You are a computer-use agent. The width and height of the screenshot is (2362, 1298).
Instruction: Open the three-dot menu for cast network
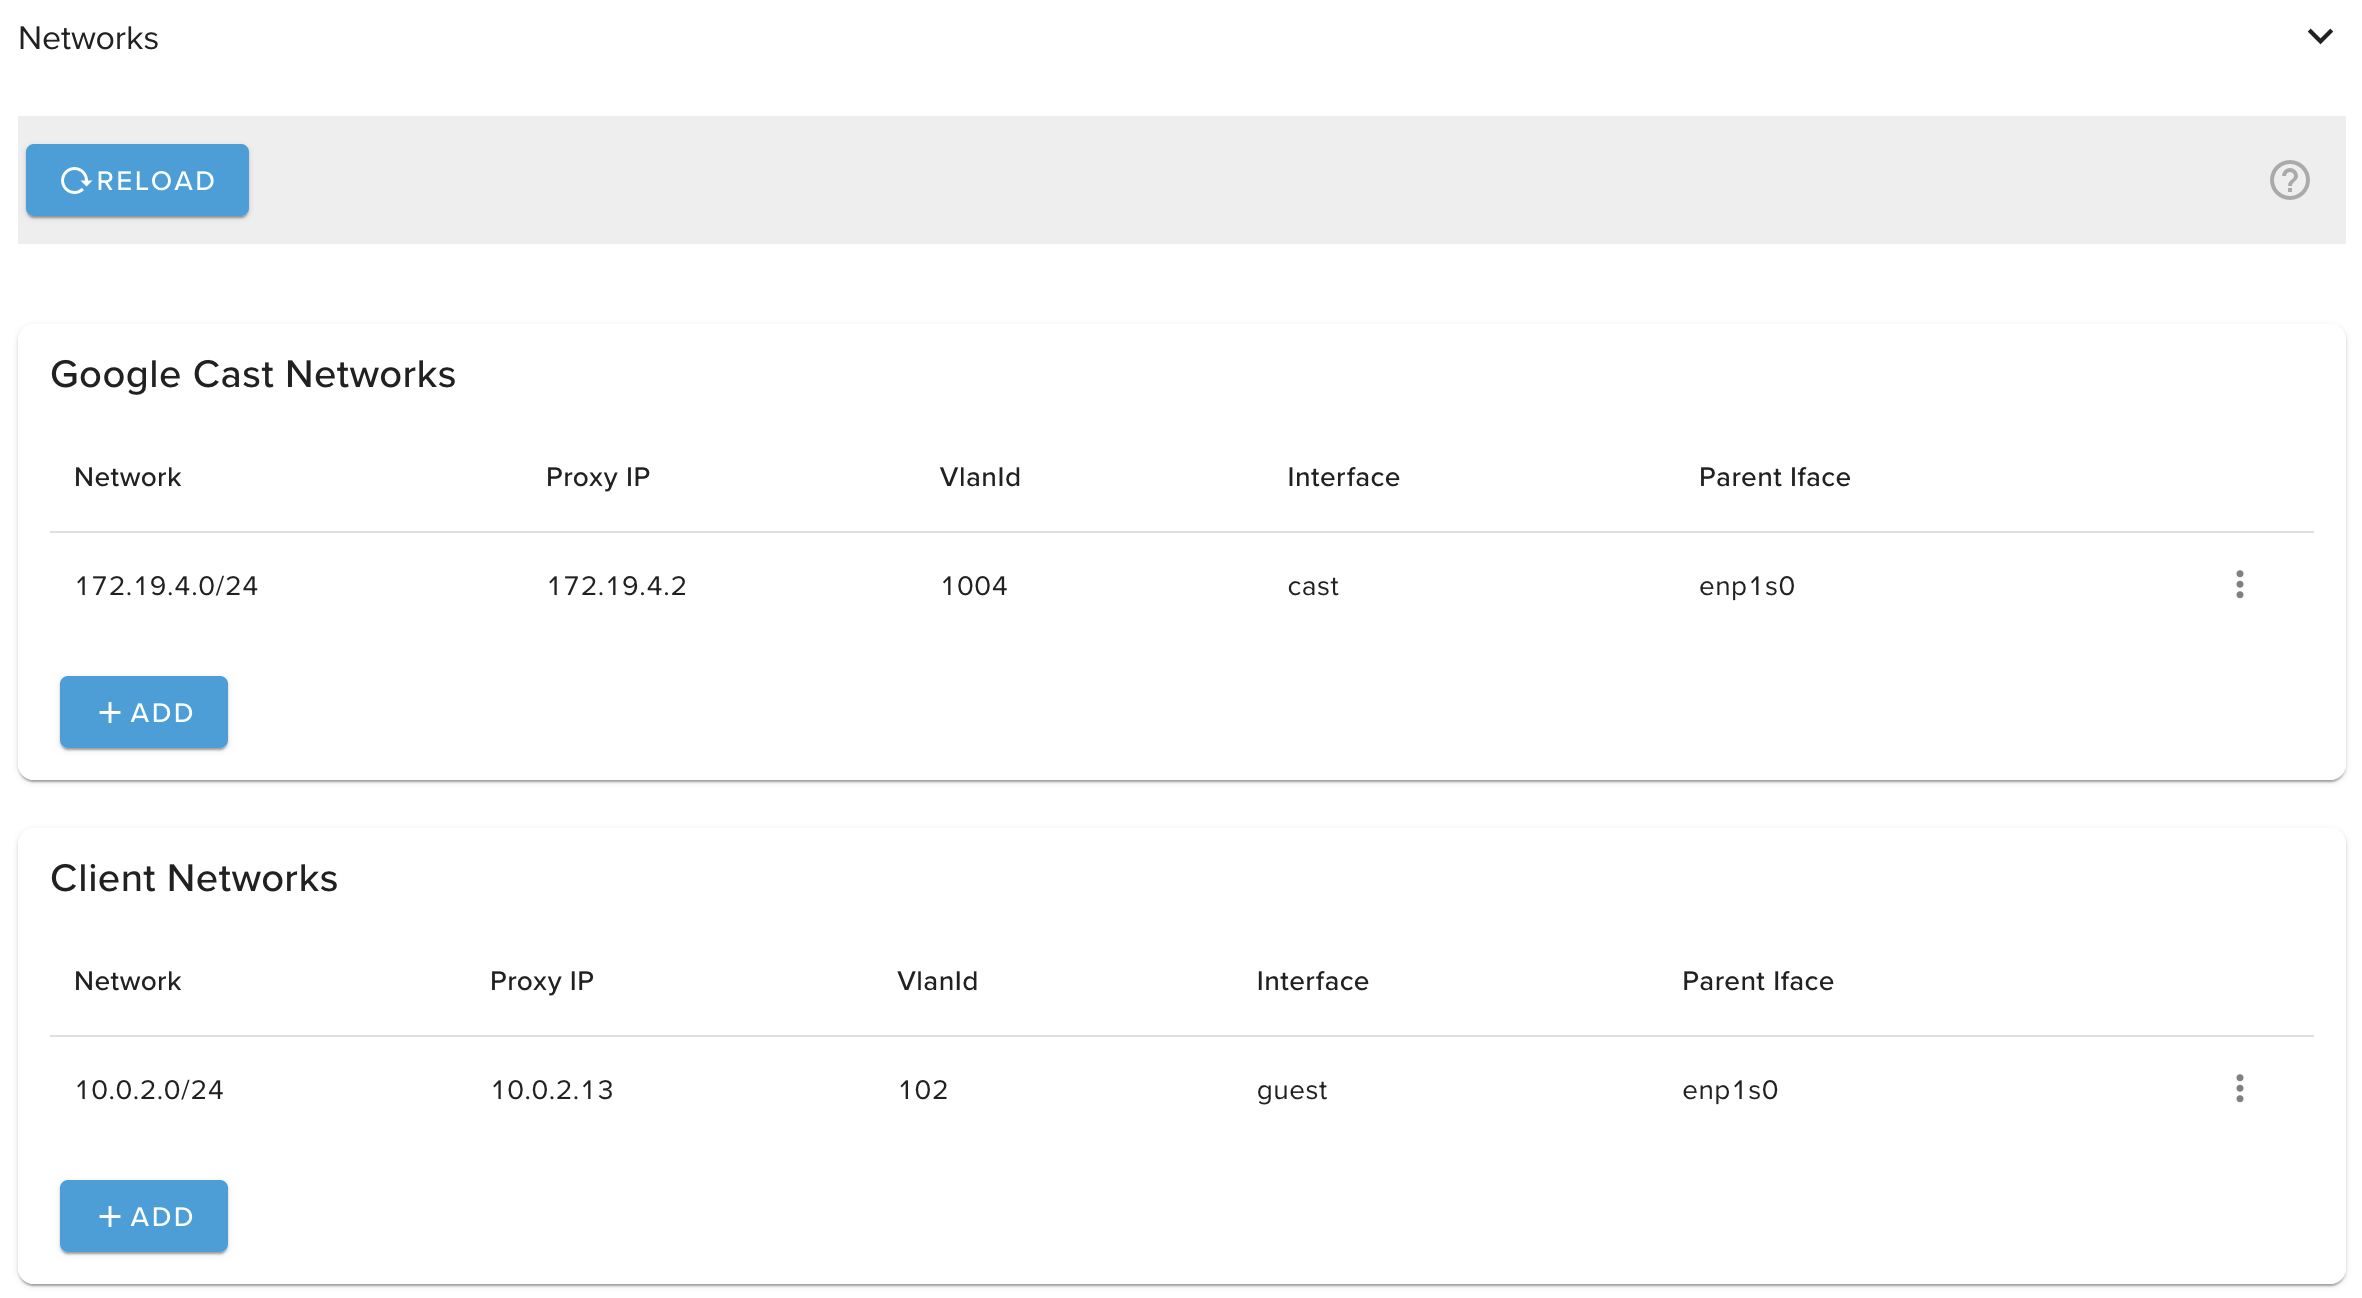pos(2239,585)
